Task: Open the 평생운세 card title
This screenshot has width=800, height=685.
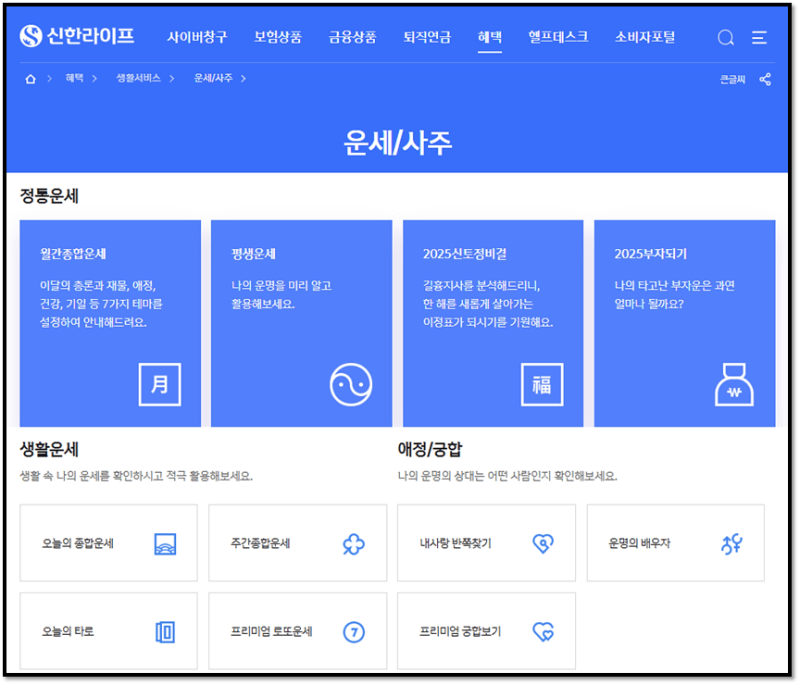Action: 254,254
